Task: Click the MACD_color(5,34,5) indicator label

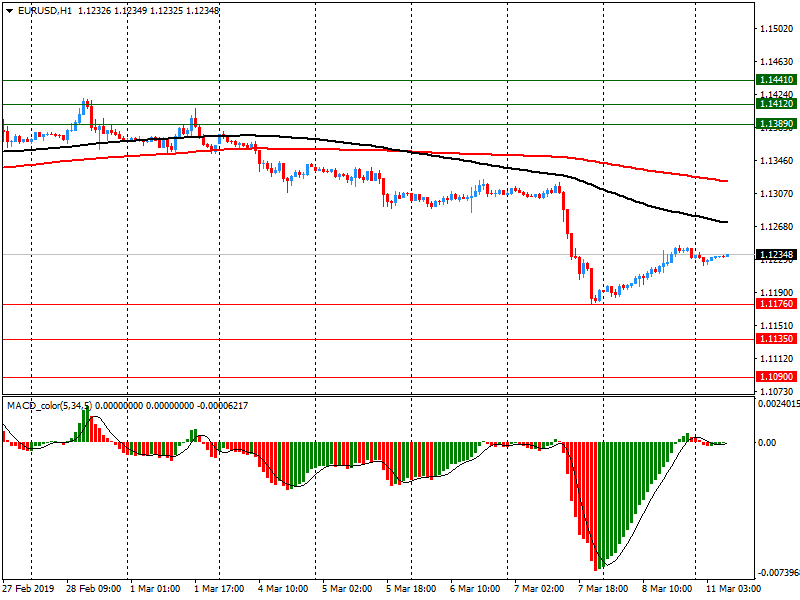Action: (49, 406)
